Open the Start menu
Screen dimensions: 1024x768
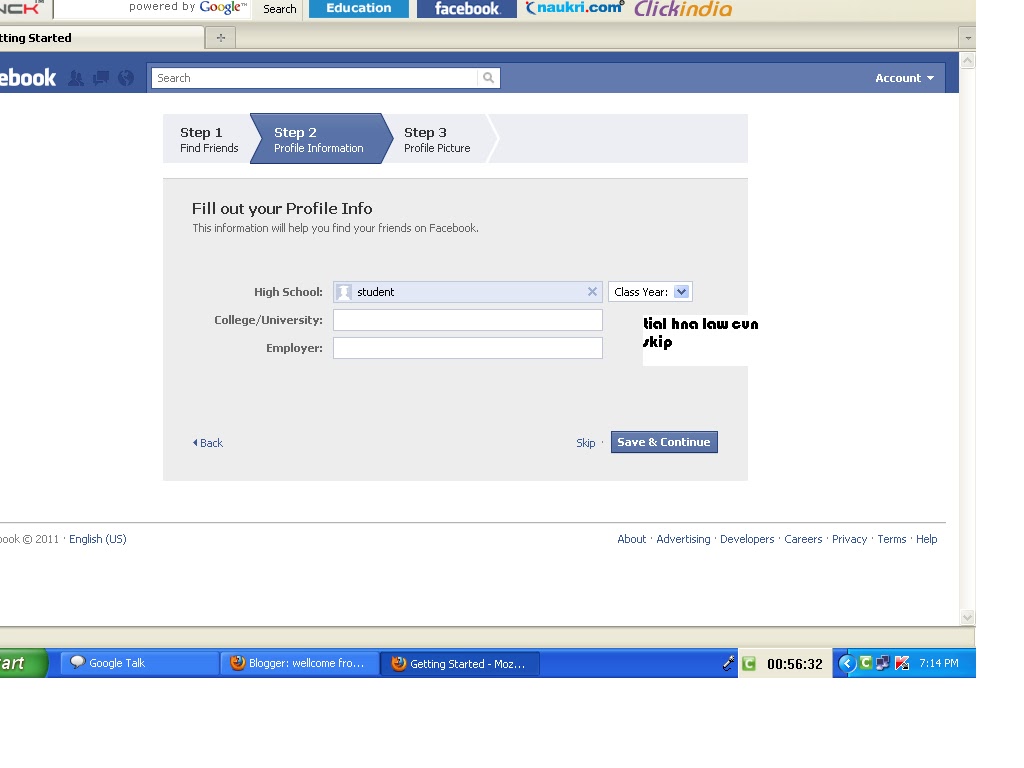point(23,663)
